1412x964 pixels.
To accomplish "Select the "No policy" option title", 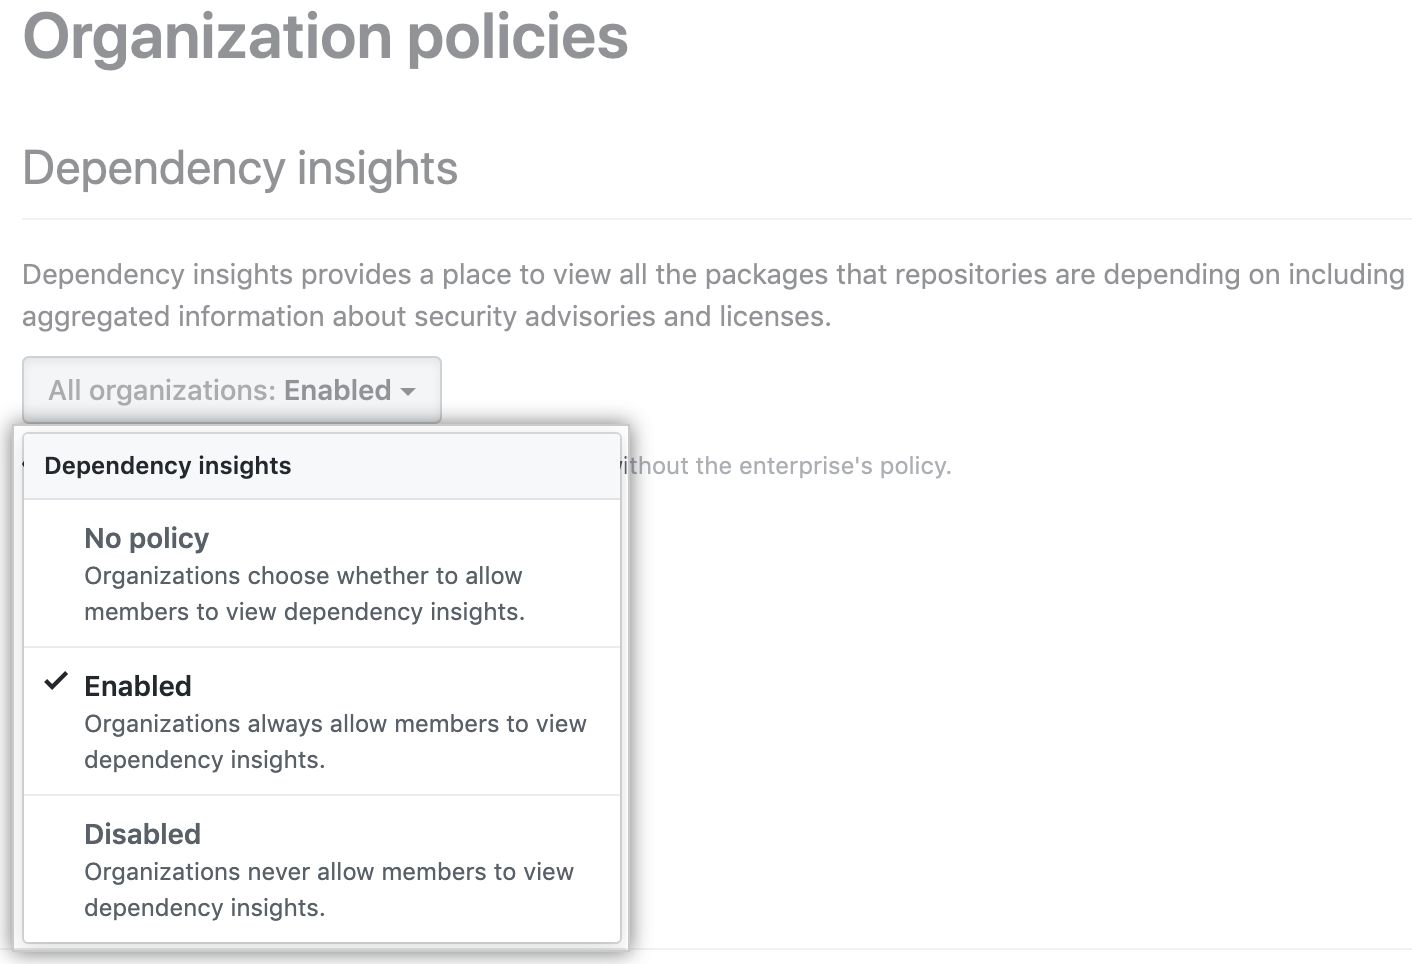I will 146,538.
